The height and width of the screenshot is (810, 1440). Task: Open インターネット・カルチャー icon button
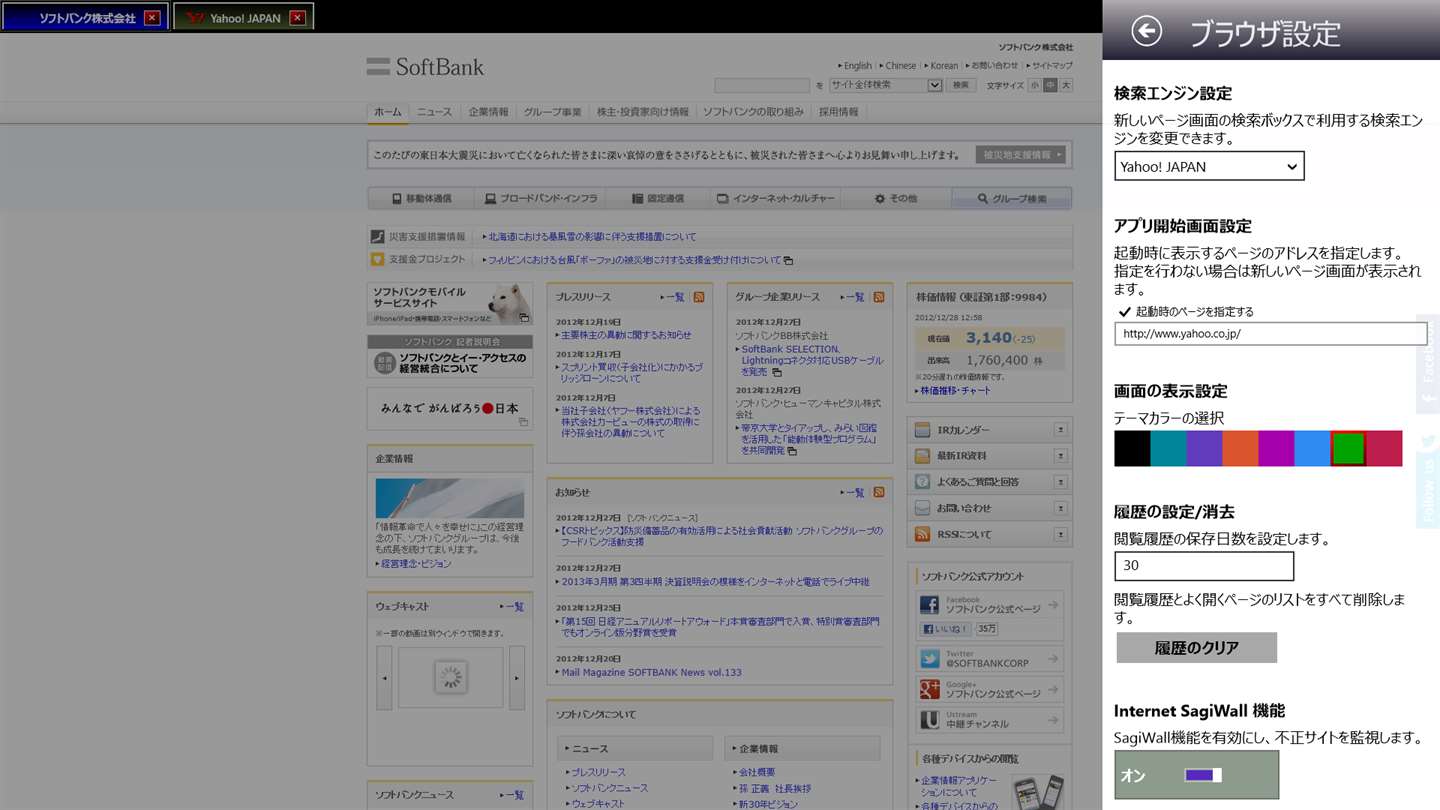point(775,198)
